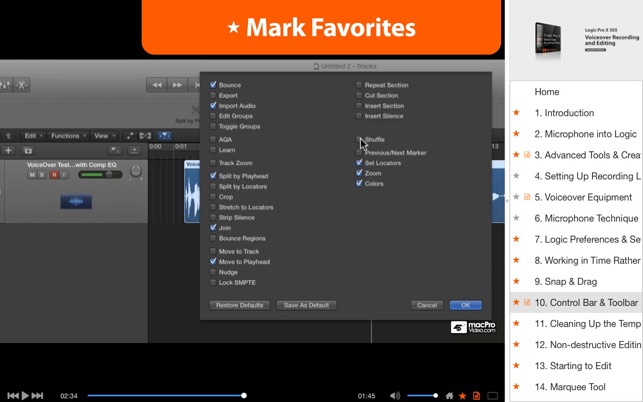Add a new track with the plus button
Screen dimensions: 643x402
pyautogui.click(x=8, y=151)
